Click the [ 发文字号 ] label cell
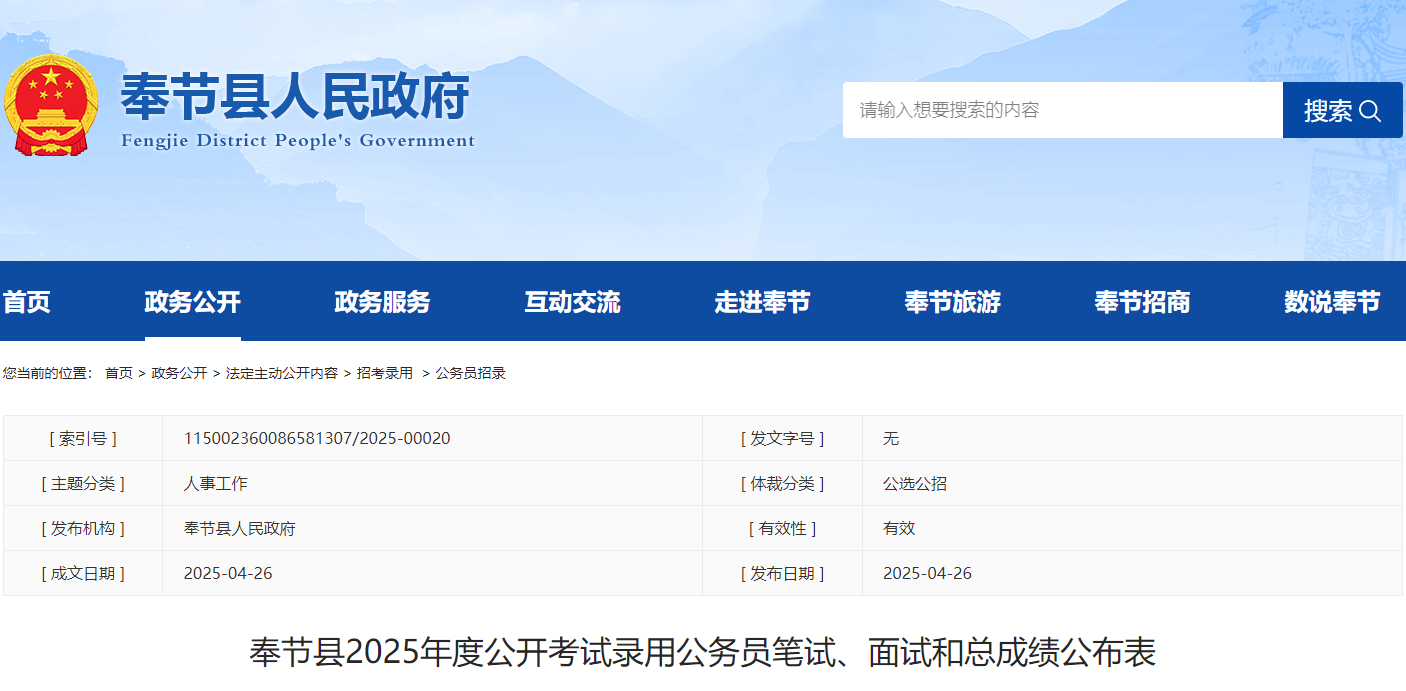The height and width of the screenshot is (691, 1406). [x=783, y=438]
